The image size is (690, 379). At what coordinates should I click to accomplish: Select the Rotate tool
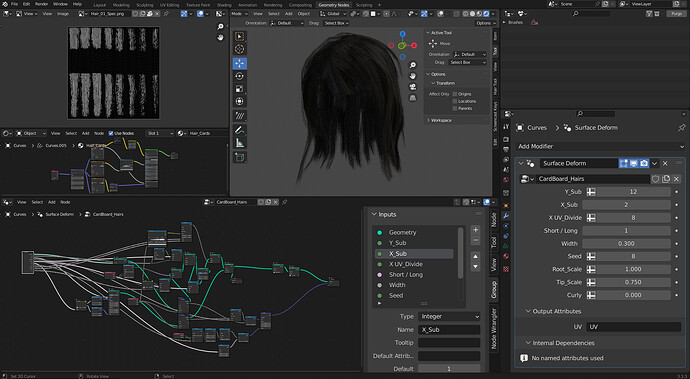click(x=239, y=76)
